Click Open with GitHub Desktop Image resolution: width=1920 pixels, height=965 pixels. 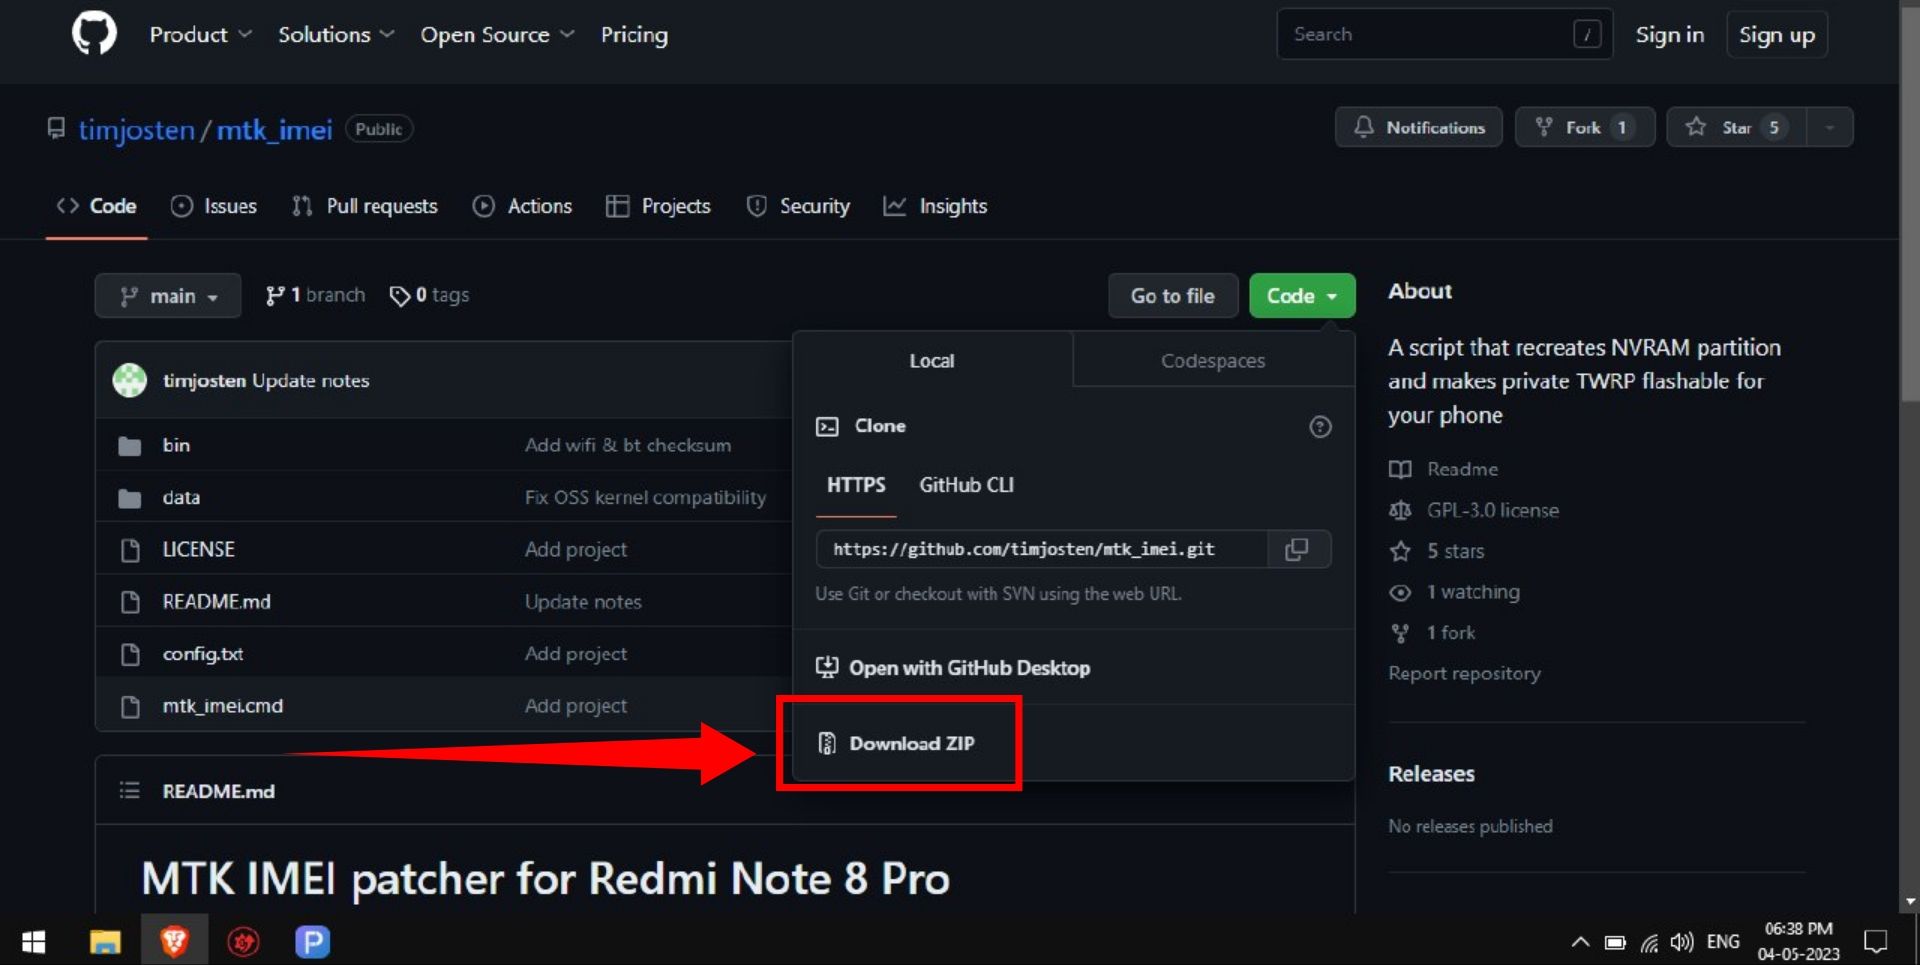(x=953, y=668)
